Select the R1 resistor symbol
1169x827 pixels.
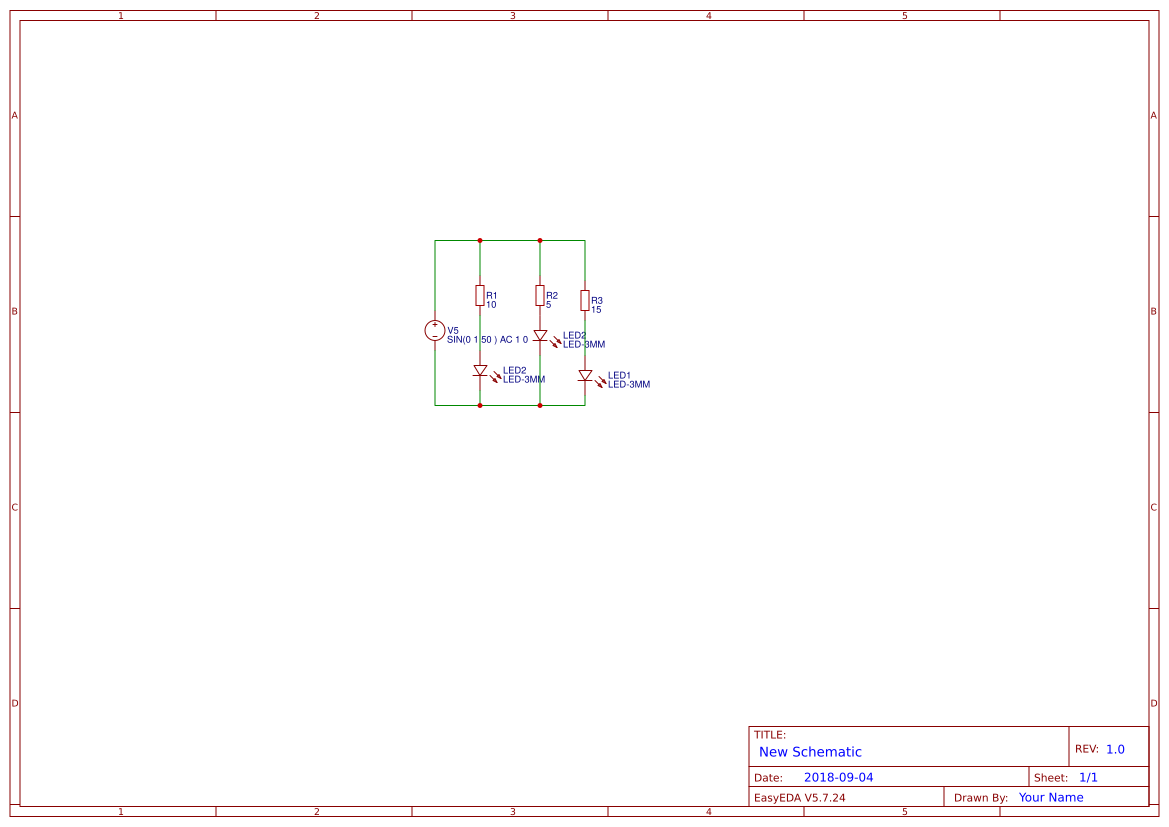pos(480,295)
